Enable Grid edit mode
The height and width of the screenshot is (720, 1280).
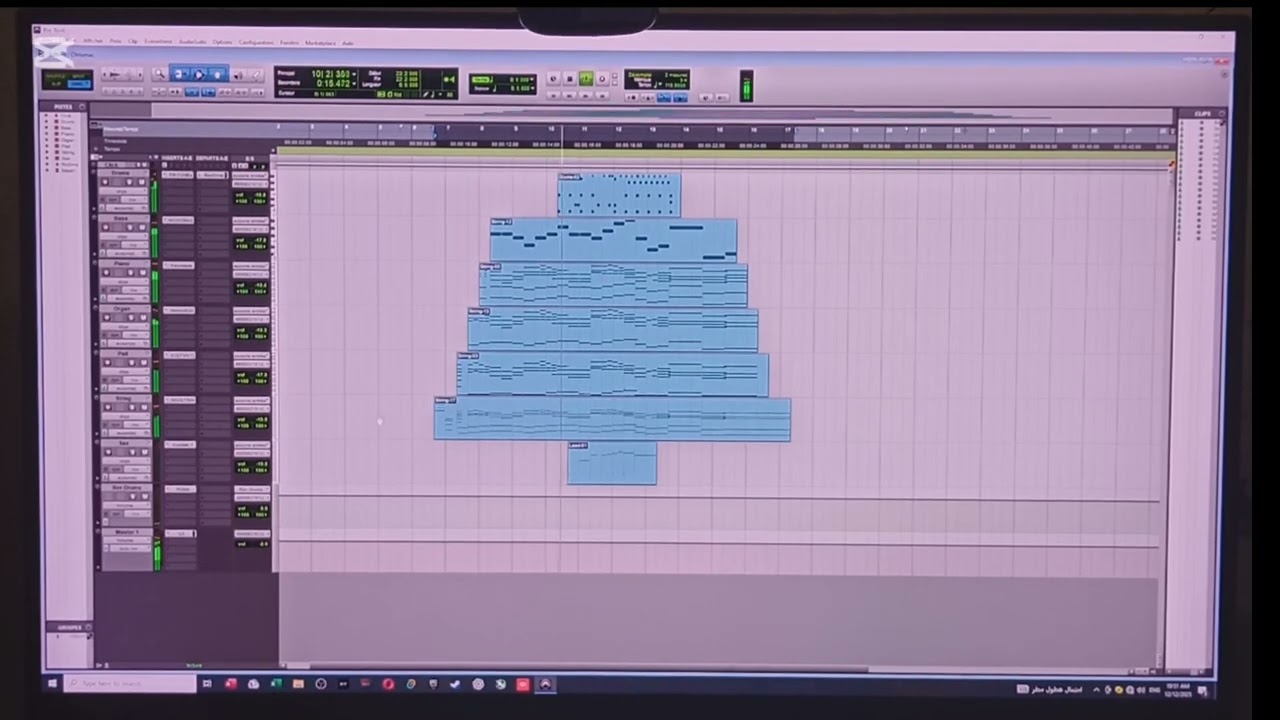coord(80,84)
